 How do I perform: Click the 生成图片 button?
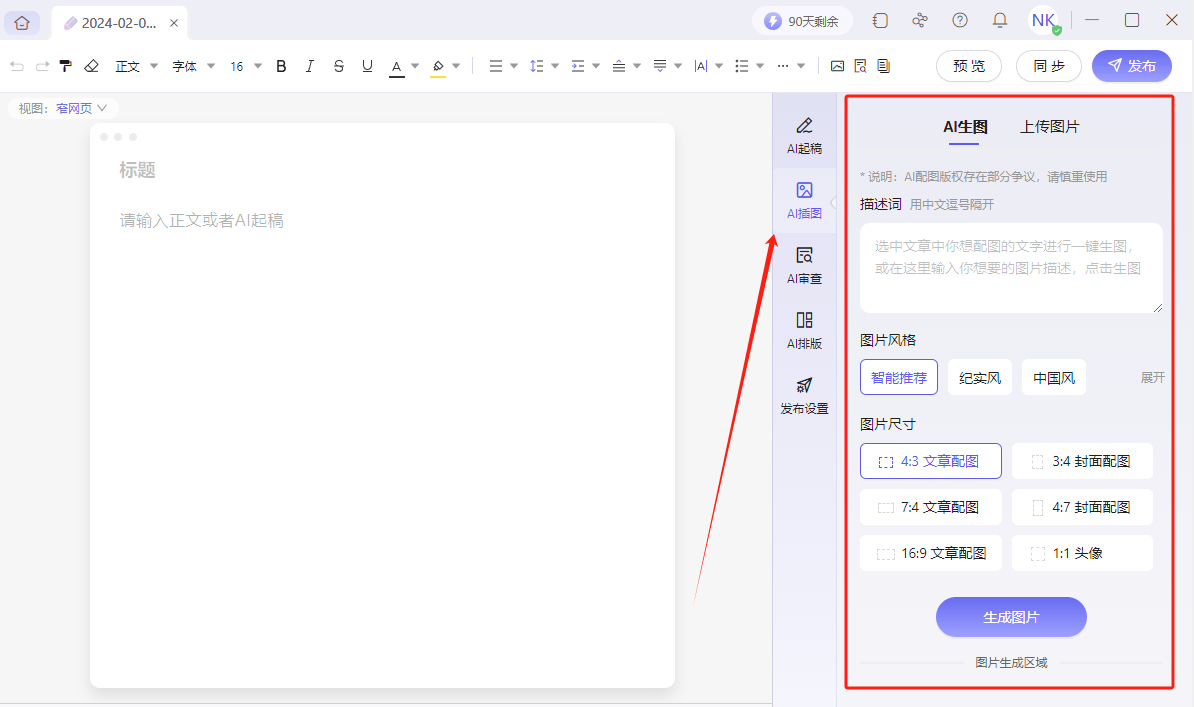[1010, 617]
